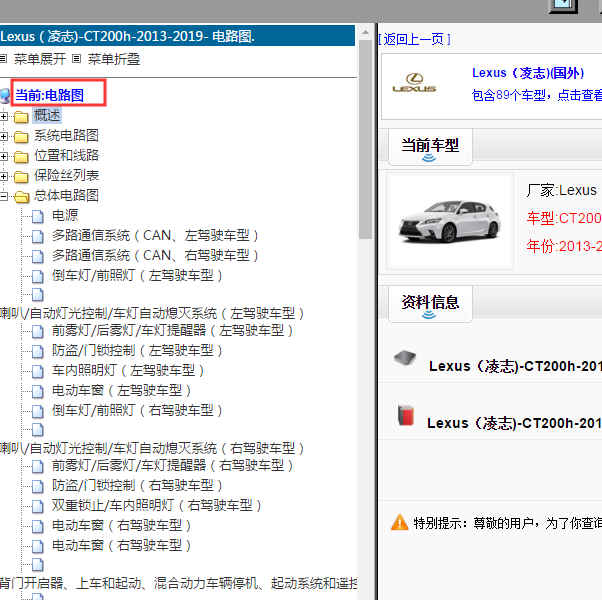Click the globe icon beside 当前:电路图
The image size is (602, 600).
tap(5, 96)
